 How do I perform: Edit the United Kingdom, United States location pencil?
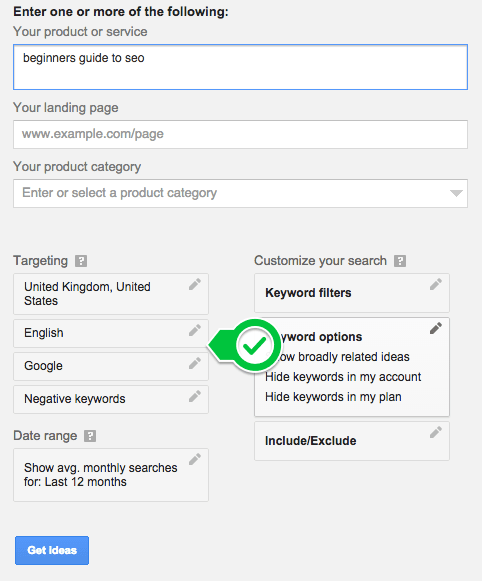(195, 284)
